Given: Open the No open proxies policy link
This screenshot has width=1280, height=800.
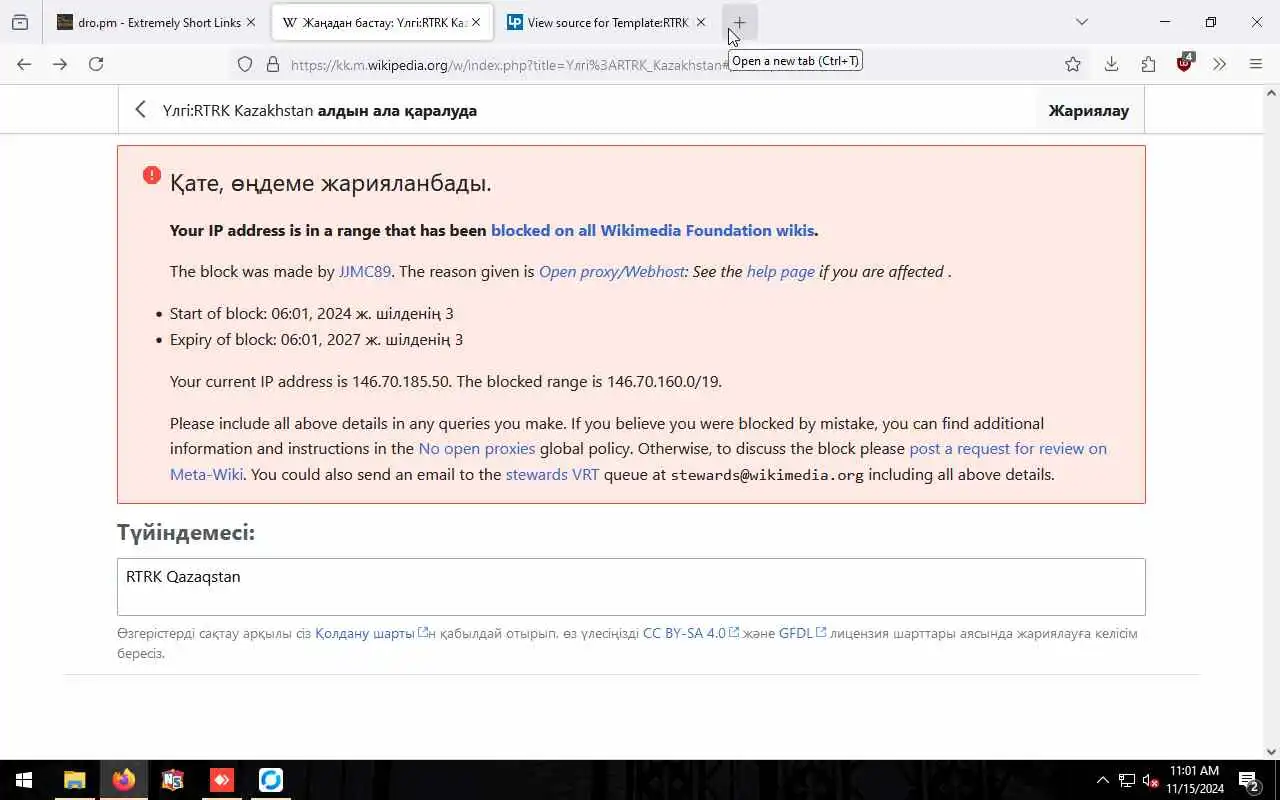Looking at the screenshot, I should tap(477, 449).
